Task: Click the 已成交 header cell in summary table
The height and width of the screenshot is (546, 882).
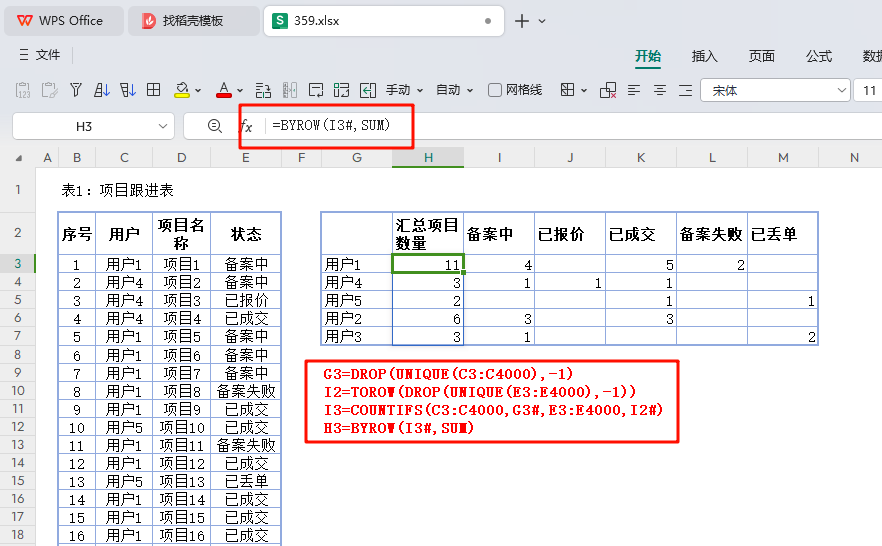Action: (x=641, y=233)
